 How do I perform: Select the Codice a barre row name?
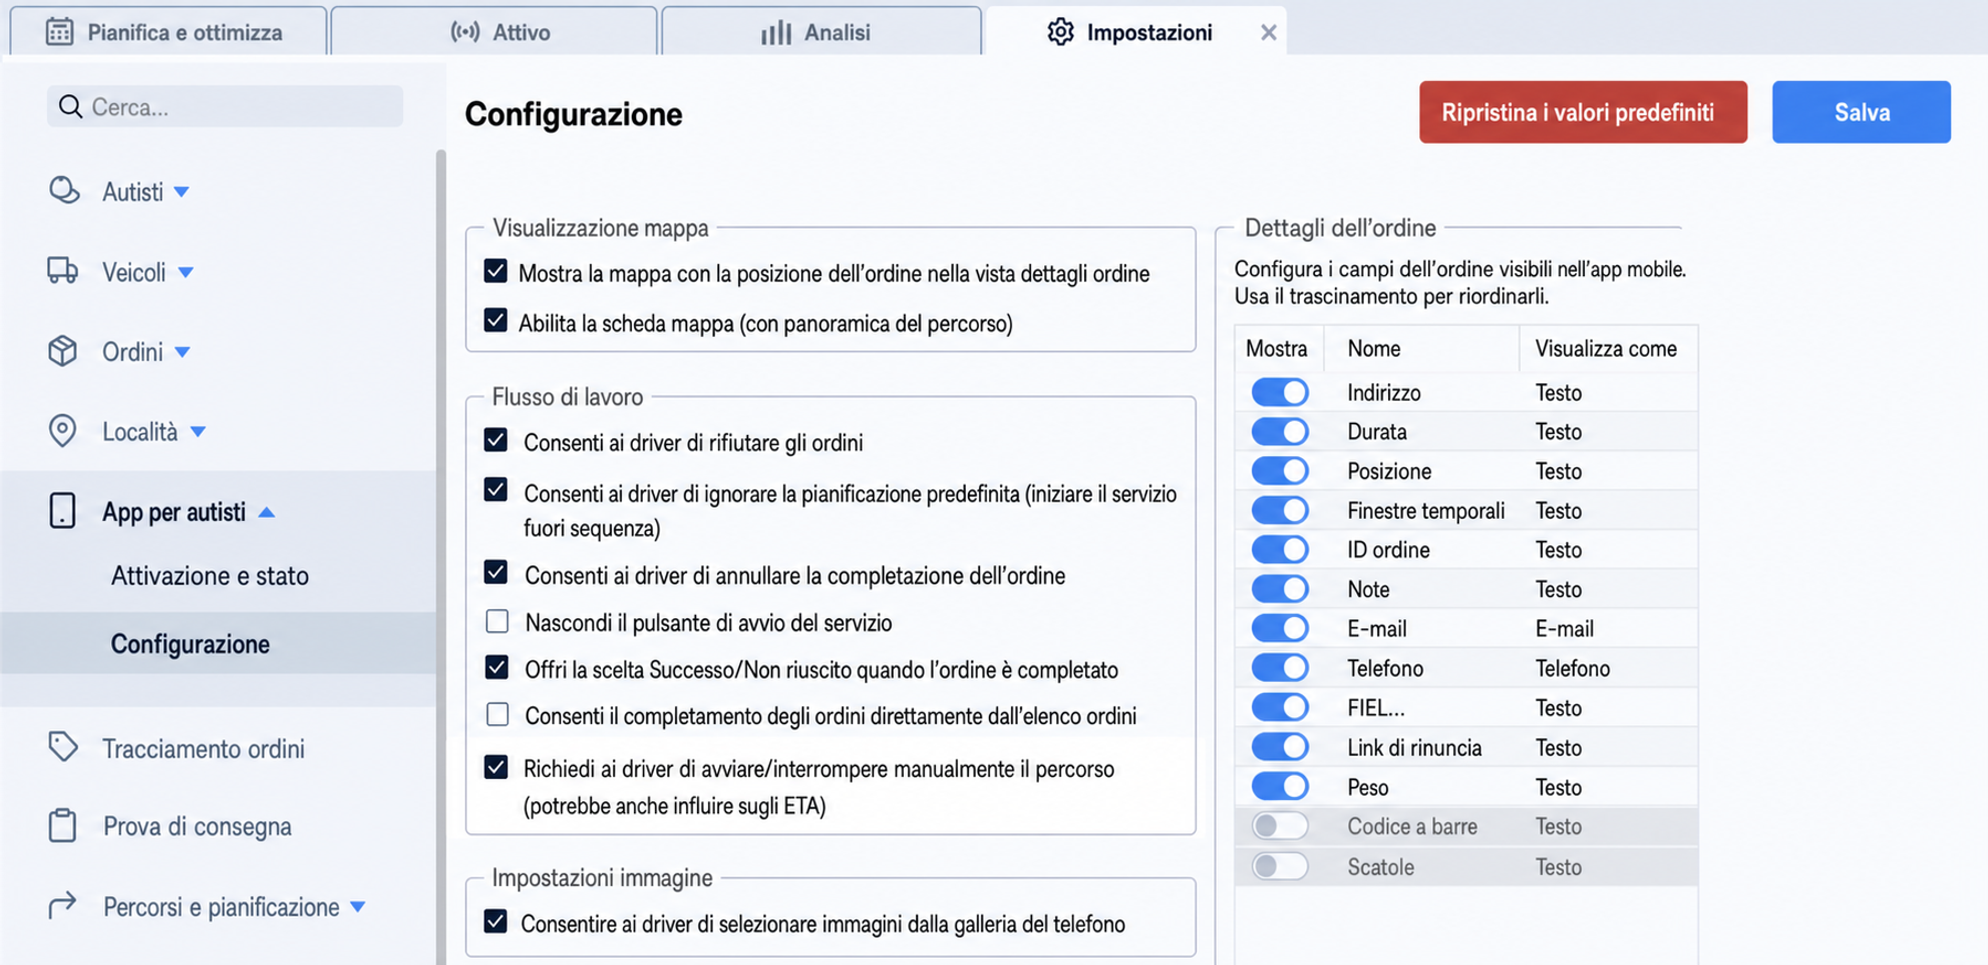pos(1412,827)
